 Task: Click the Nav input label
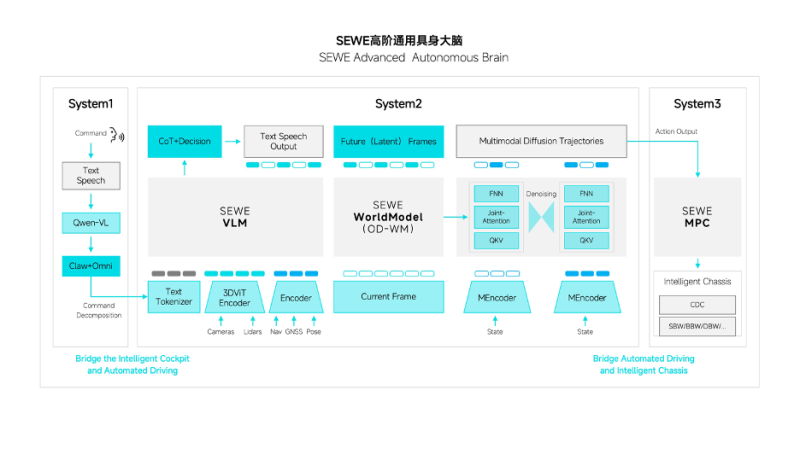click(x=276, y=332)
